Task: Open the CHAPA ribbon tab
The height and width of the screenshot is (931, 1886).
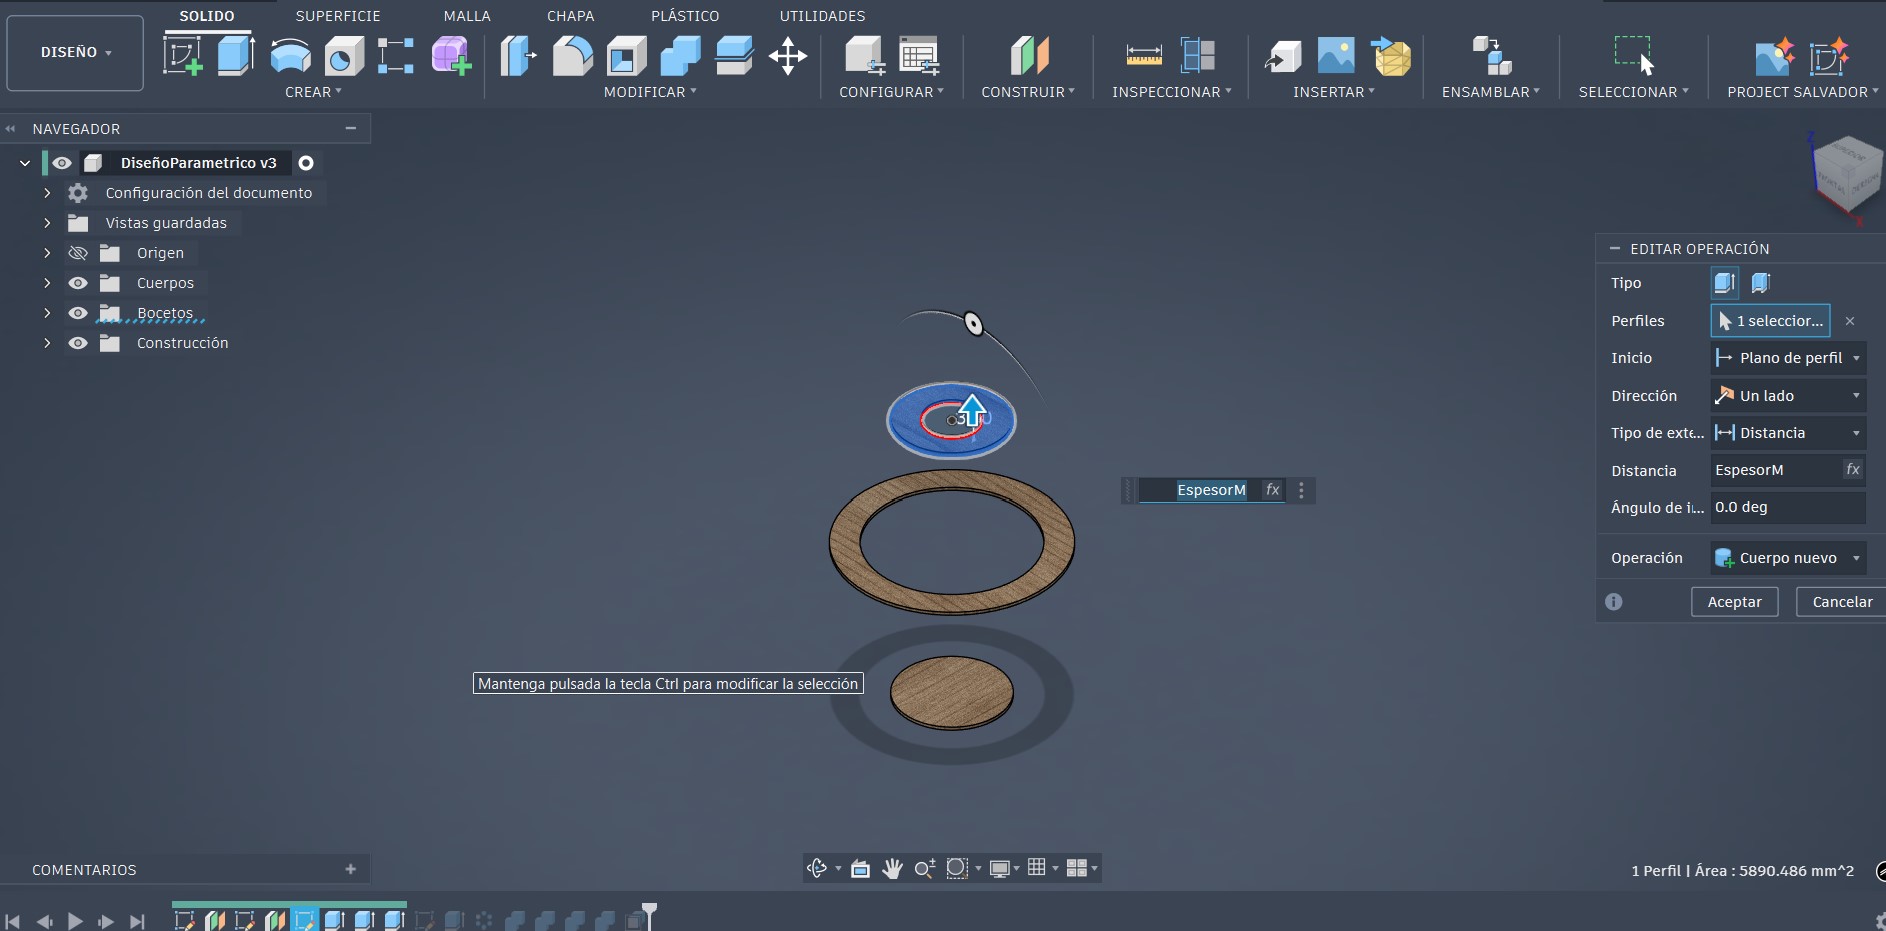Action: point(571,15)
